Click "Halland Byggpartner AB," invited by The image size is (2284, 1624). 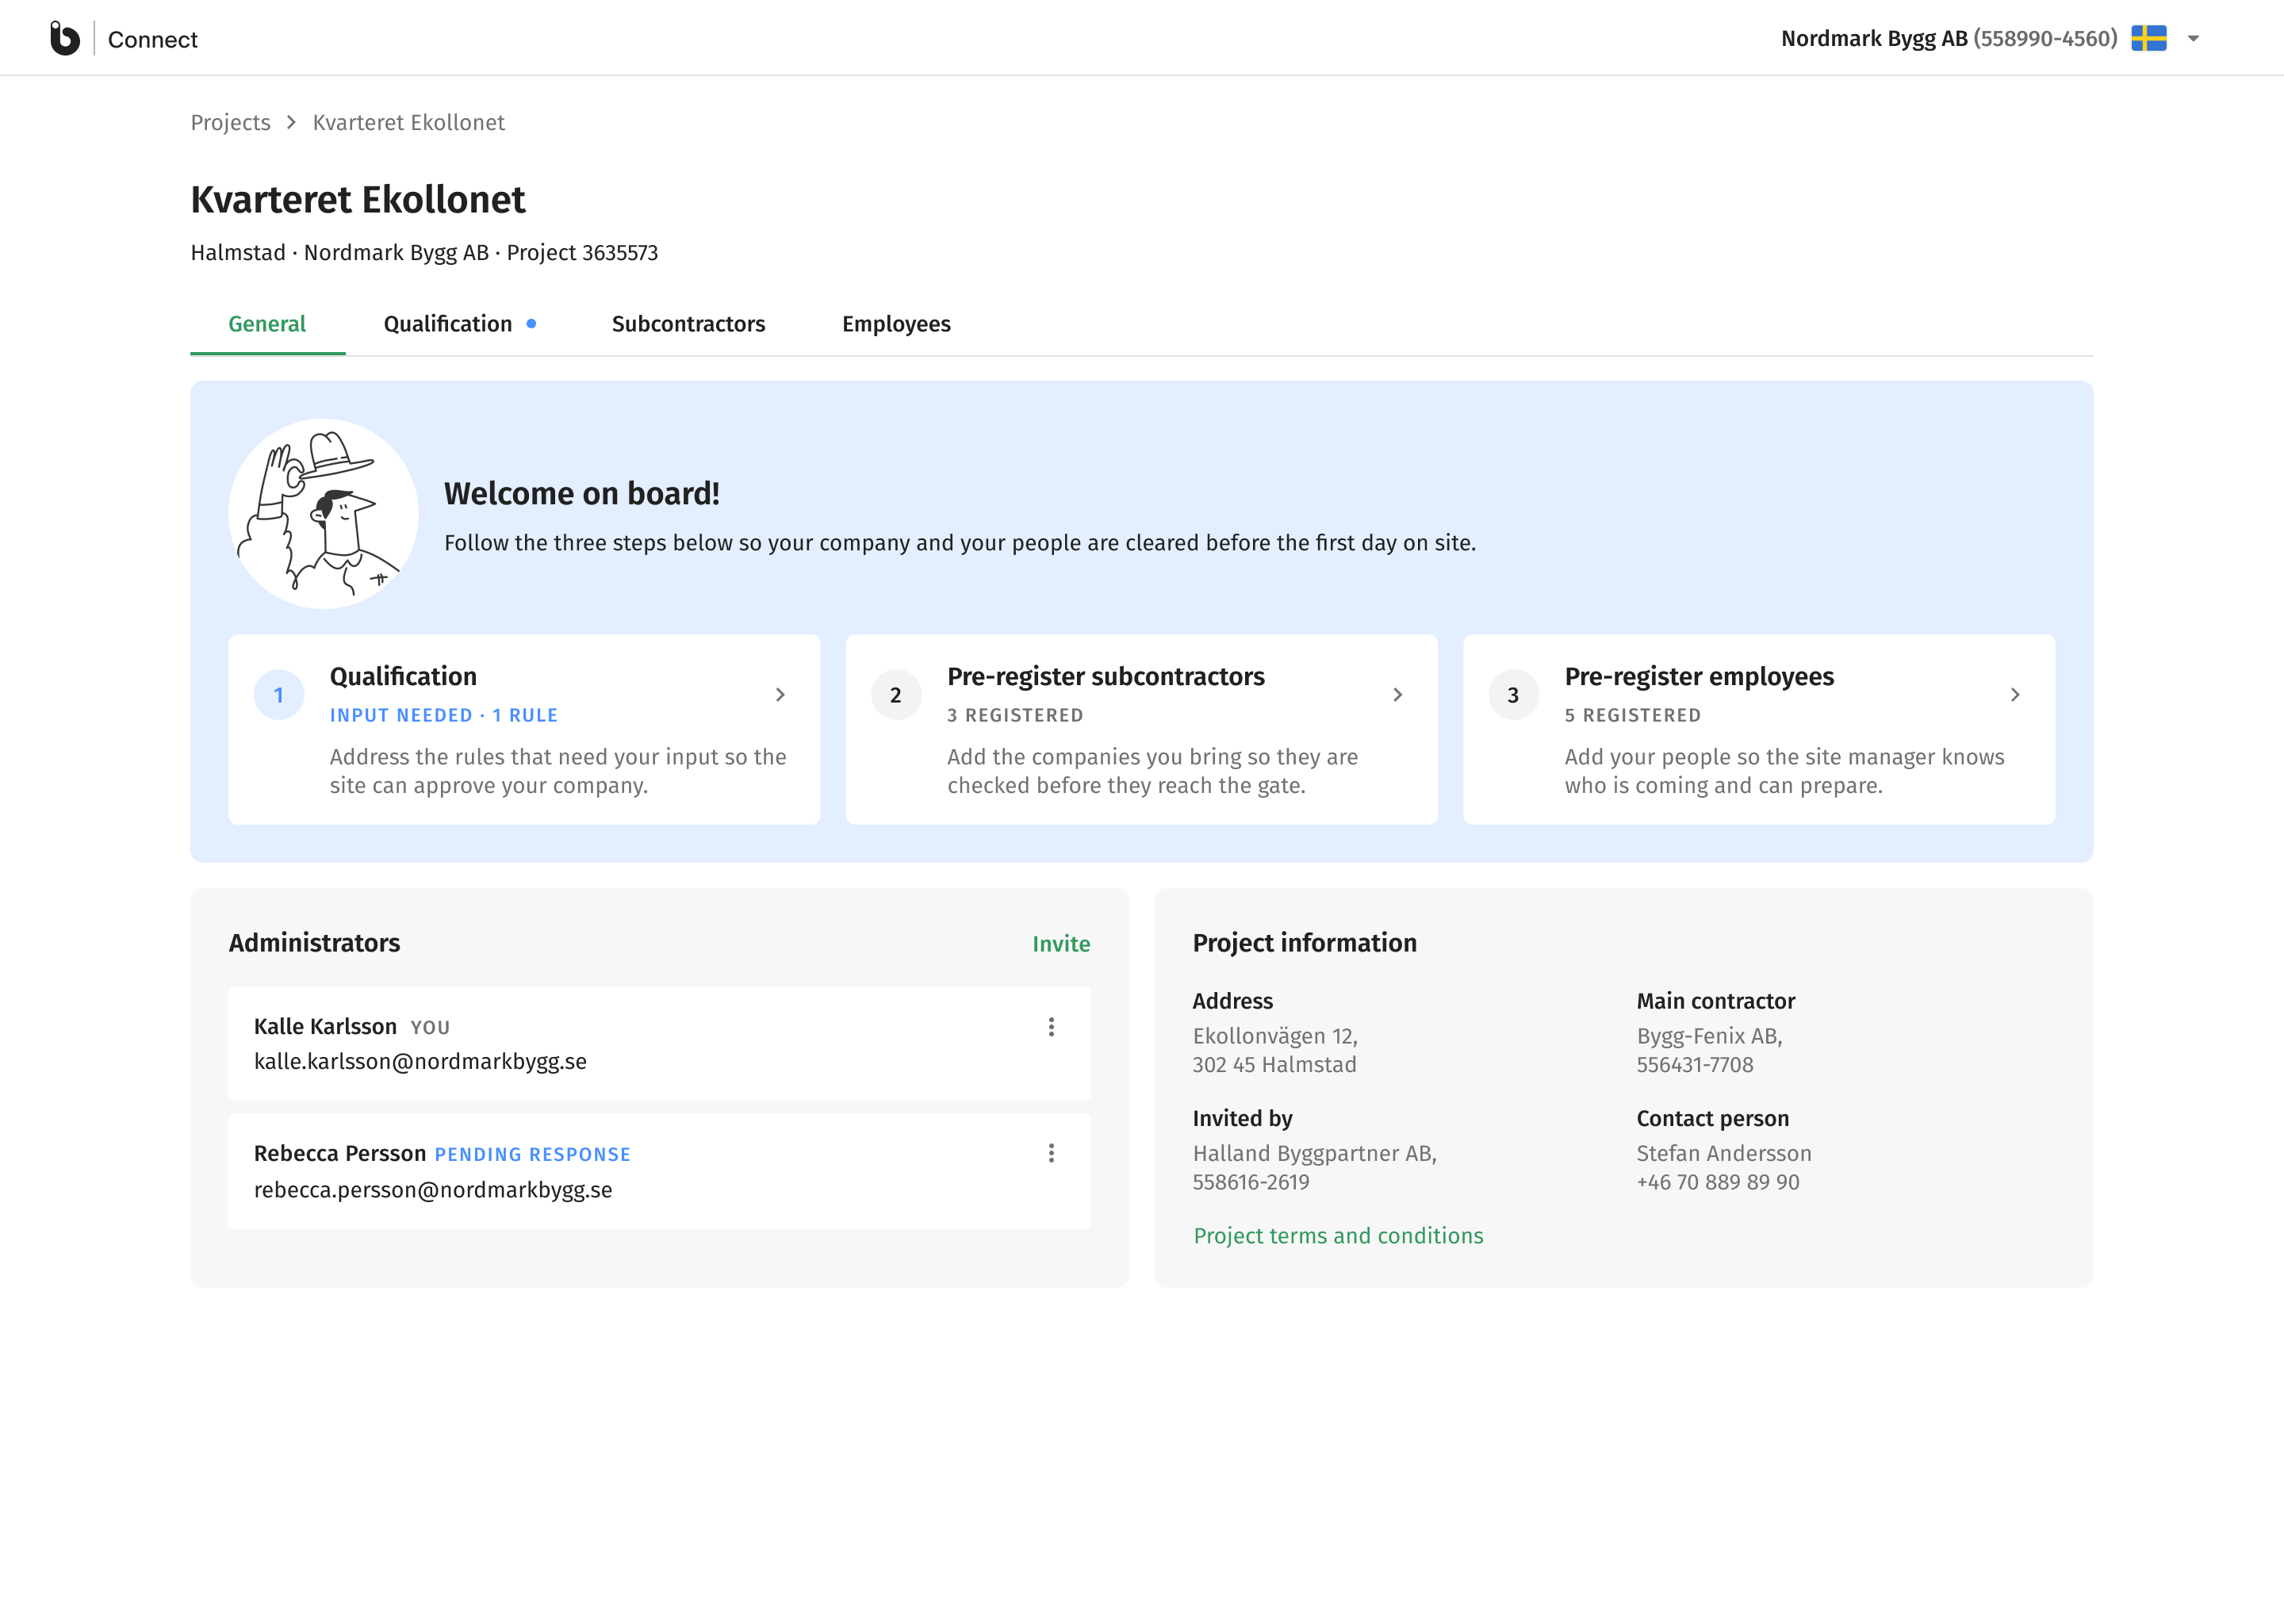(x=1315, y=1154)
